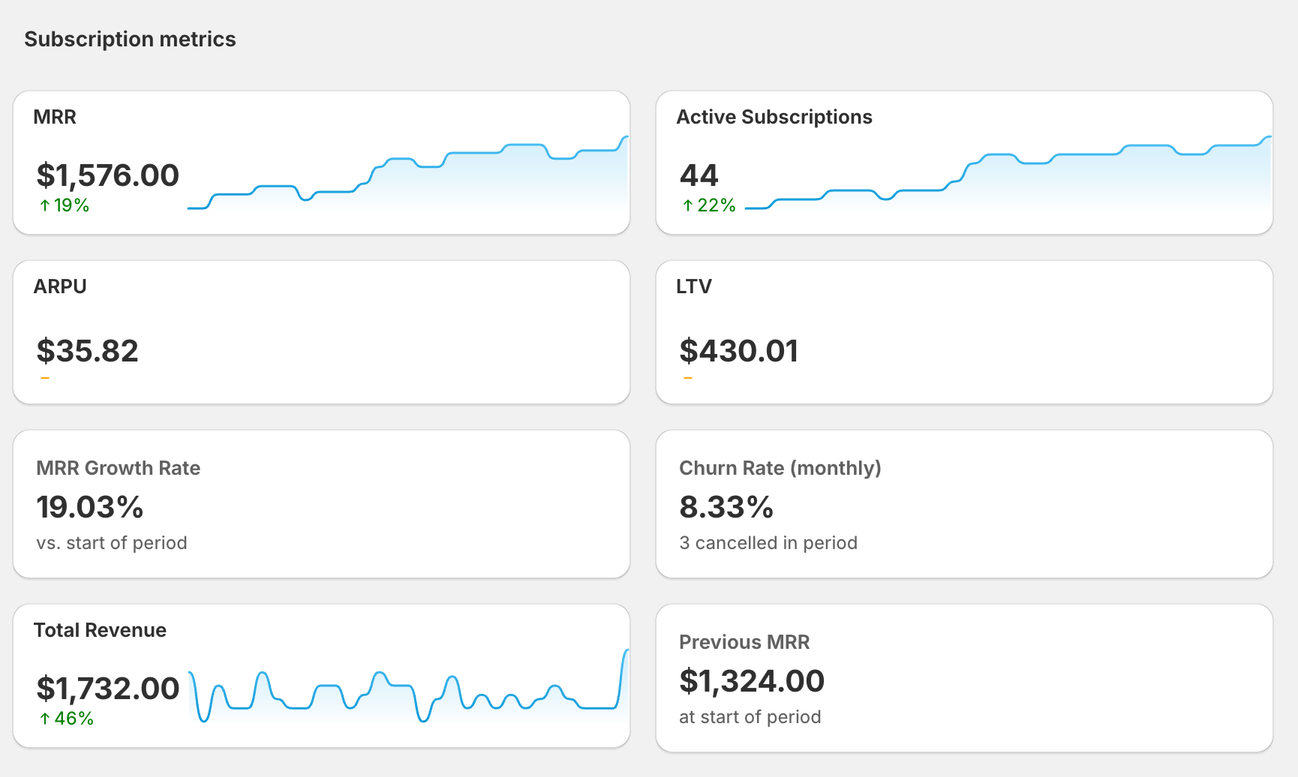
Task: Select the $1,324.00 previous MRR value
Action: pyautogui.click(x=752, y=681)
